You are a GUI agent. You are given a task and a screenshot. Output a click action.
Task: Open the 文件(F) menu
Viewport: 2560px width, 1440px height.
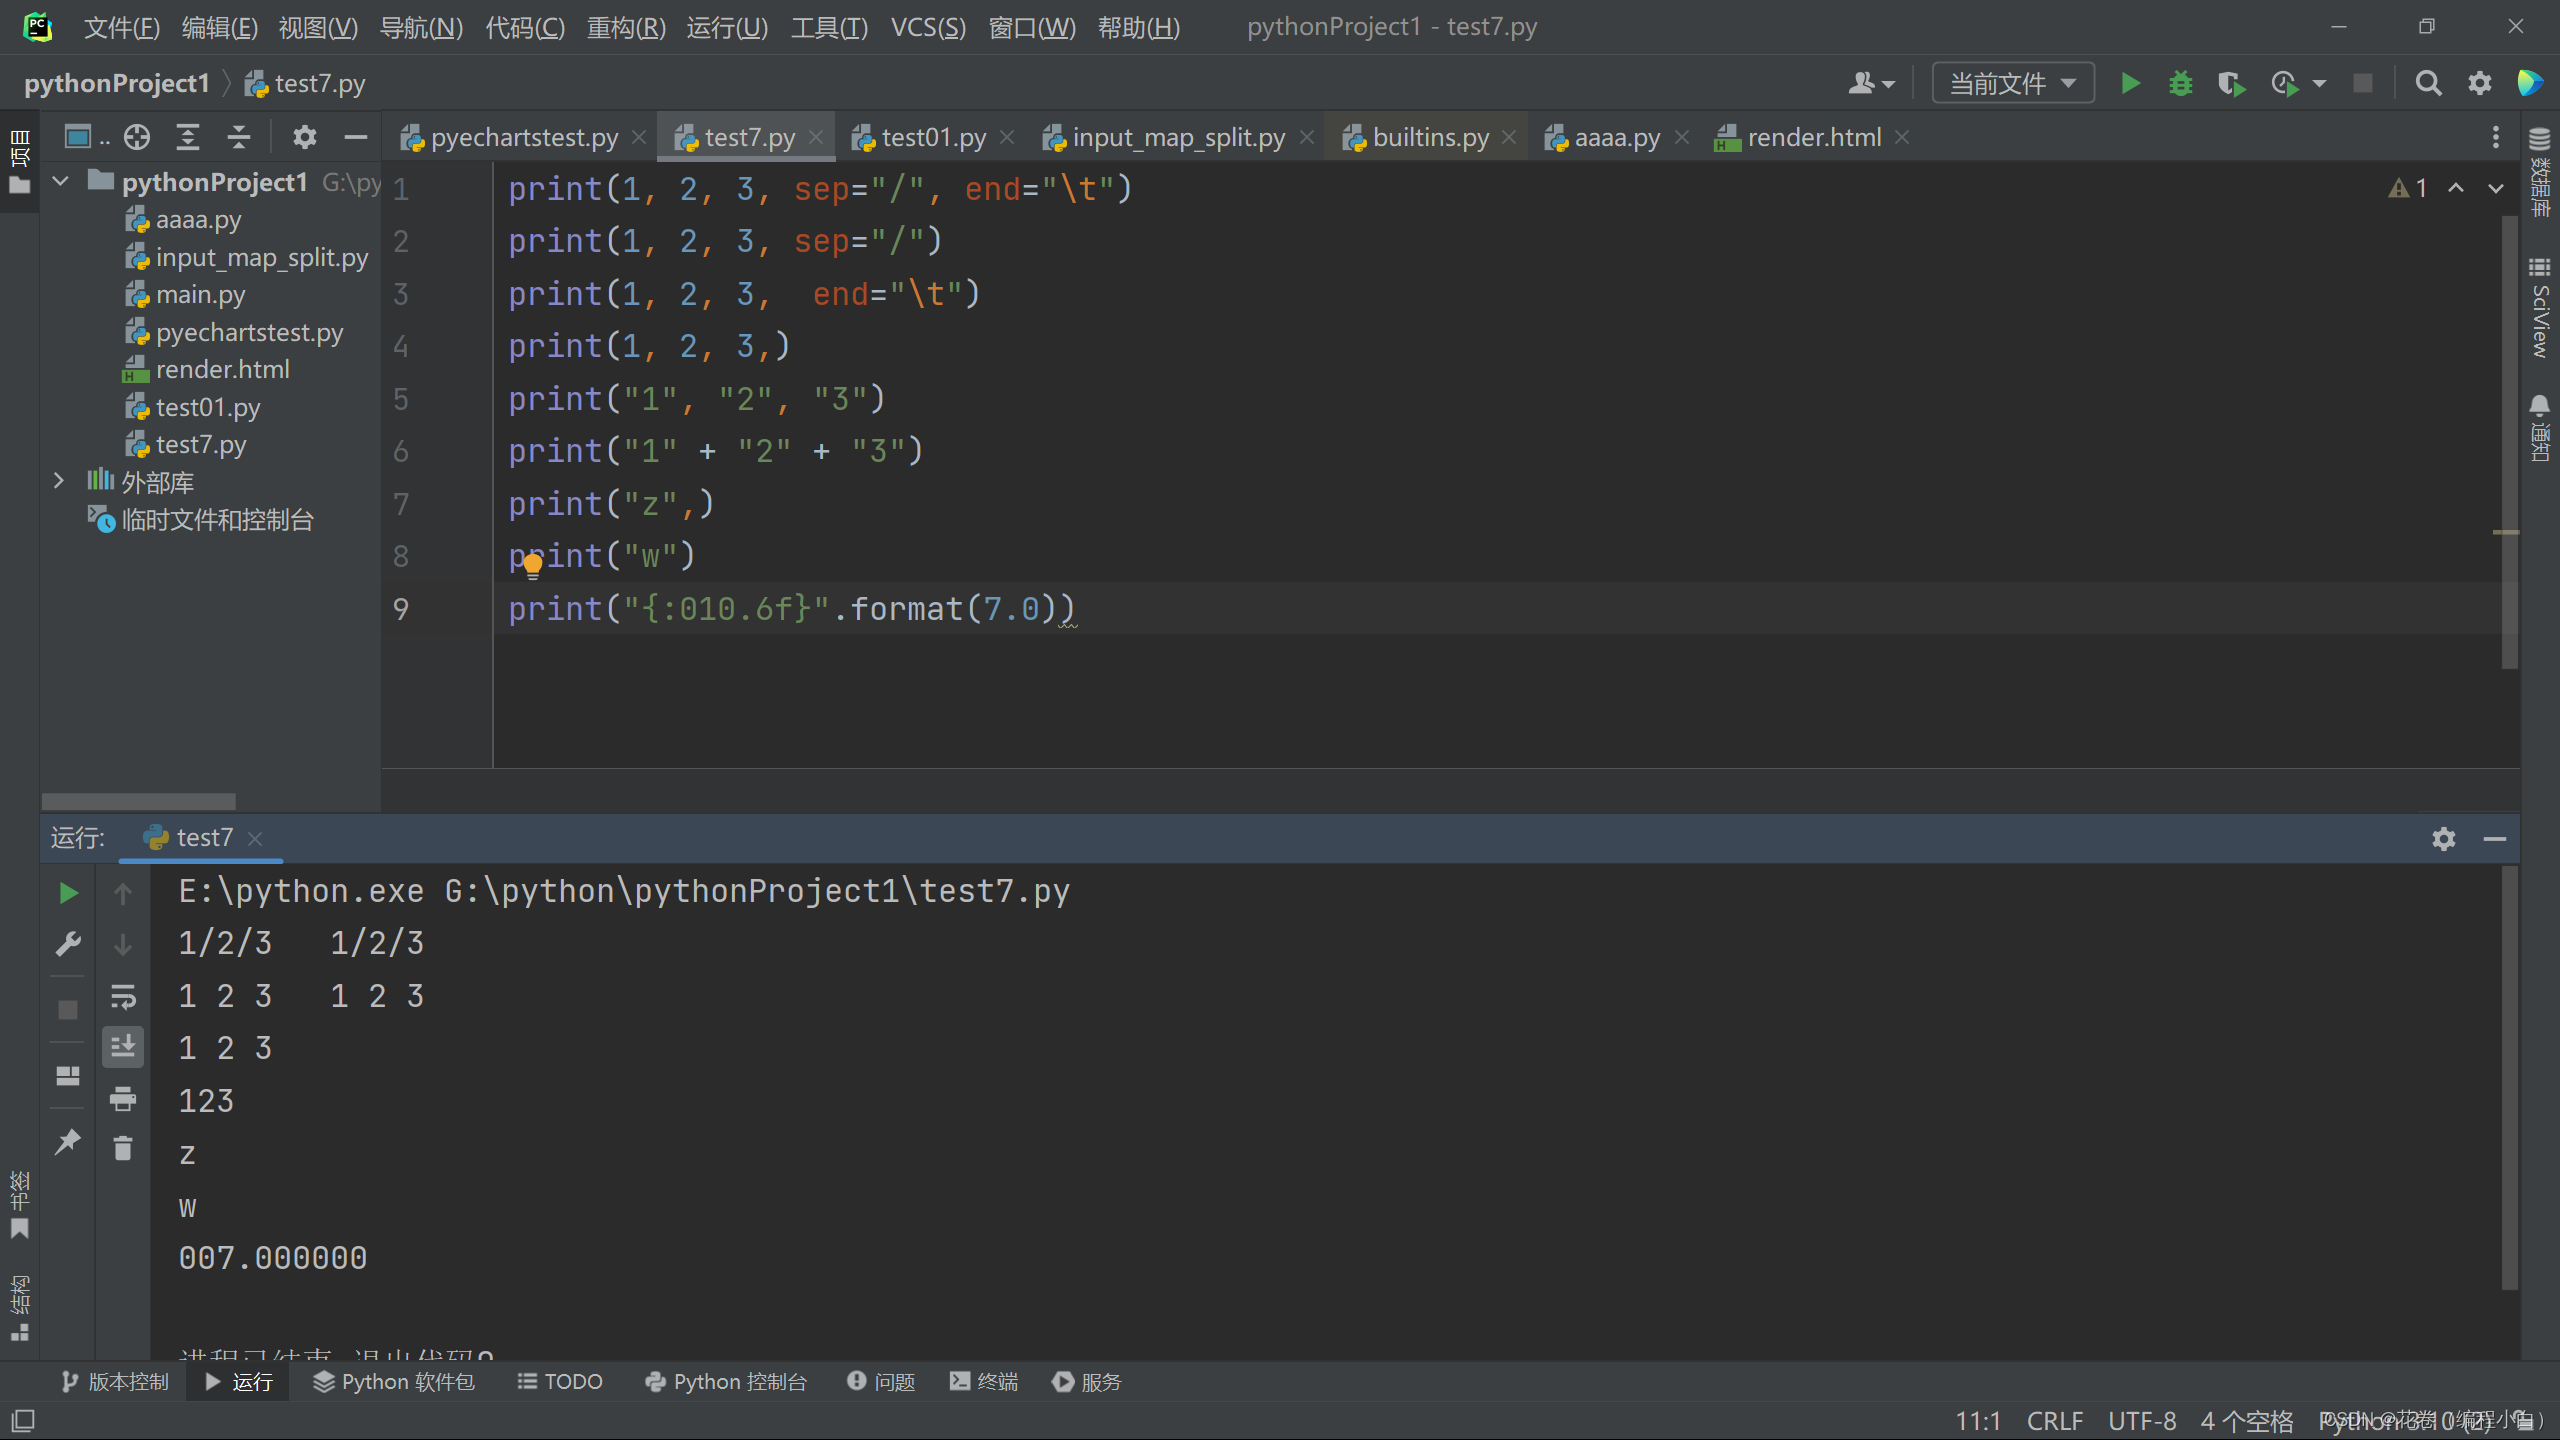(121, 27)
